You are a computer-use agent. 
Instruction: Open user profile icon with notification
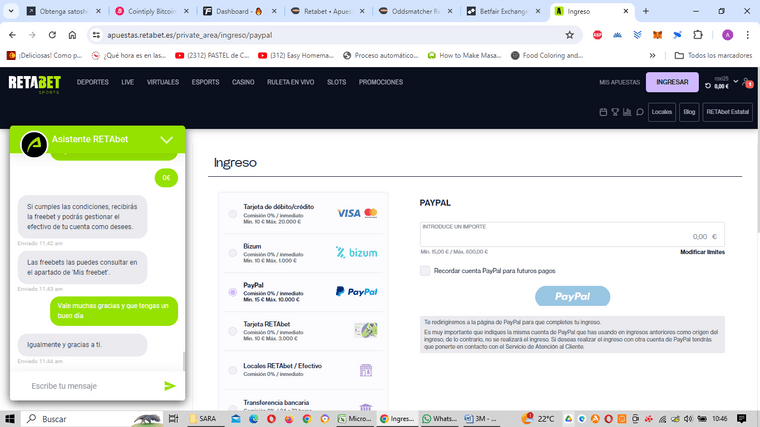(x=747, y=83)
